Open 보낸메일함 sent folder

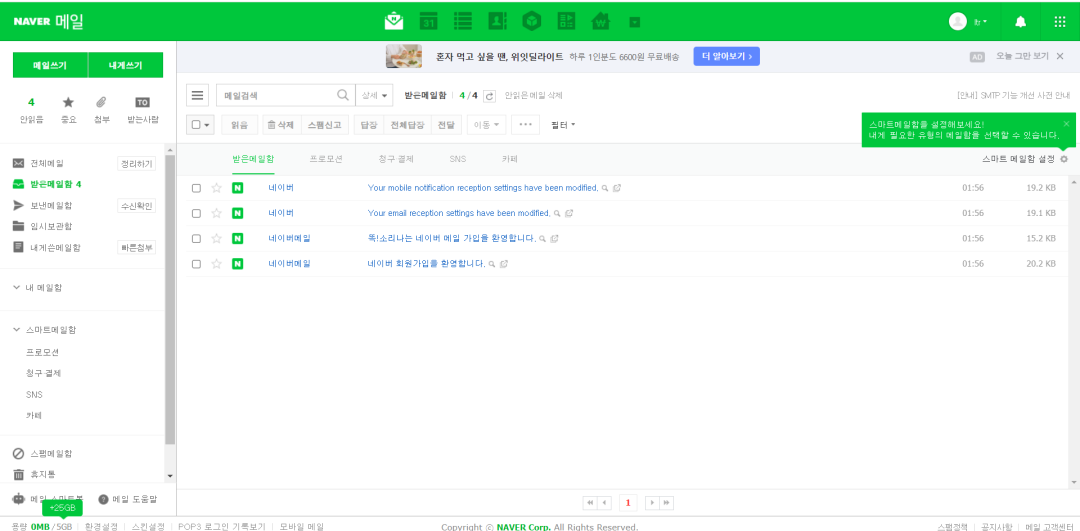tap(51, 205)
